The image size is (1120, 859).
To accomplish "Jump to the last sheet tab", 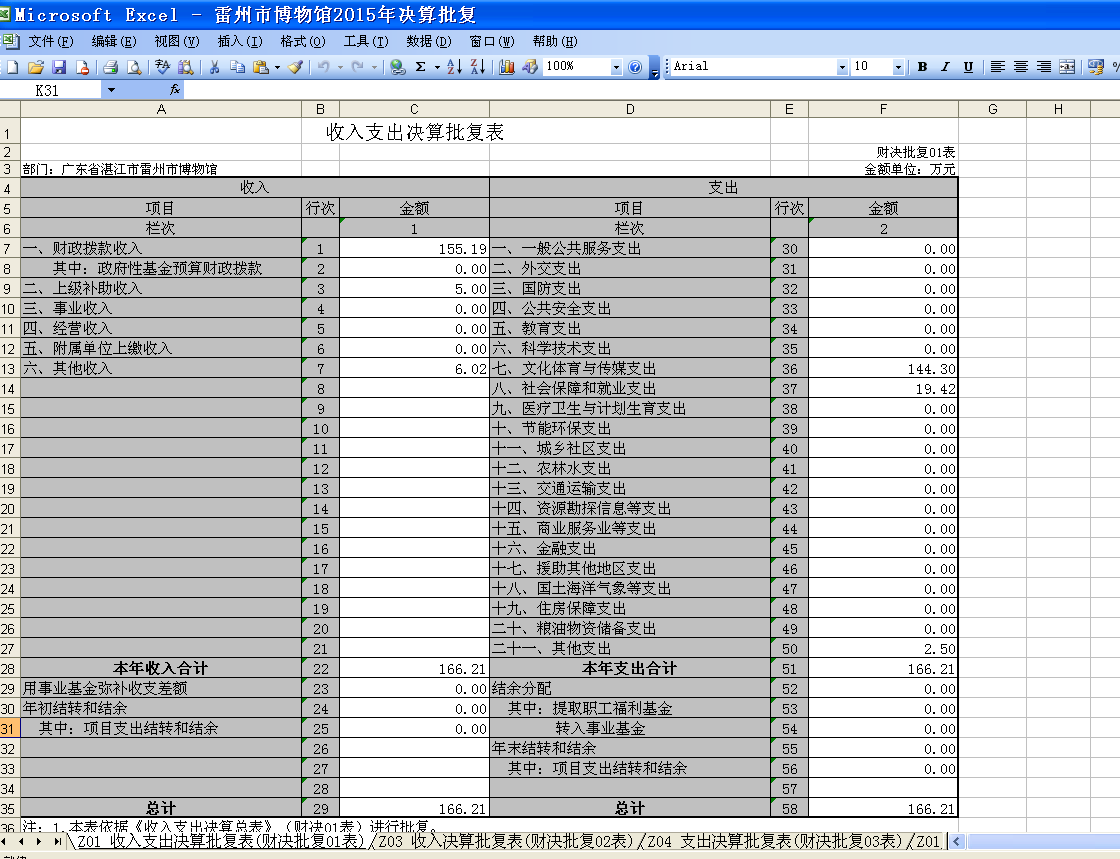I will (57, 841).
